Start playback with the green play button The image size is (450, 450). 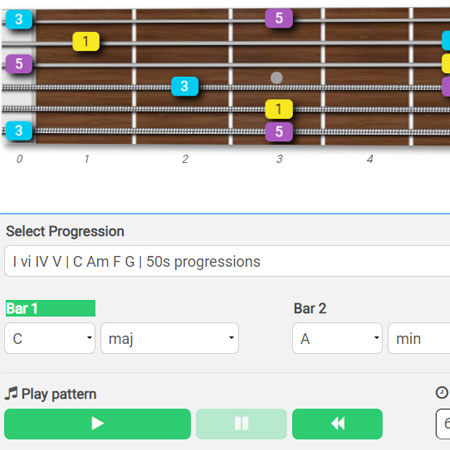(x=97, y=424)
